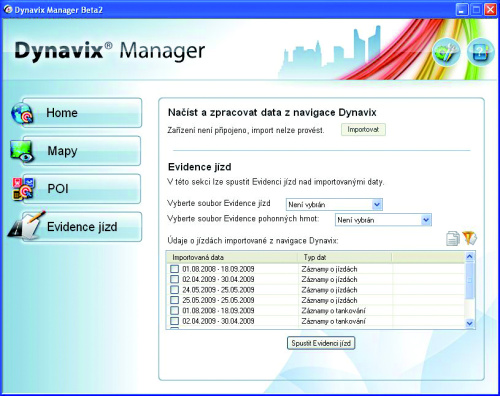This screenshot has width=500, height=396.
Task: Click Spustit Evidenci jízd button
Action: pyautogui.click(x=321, y=343)
